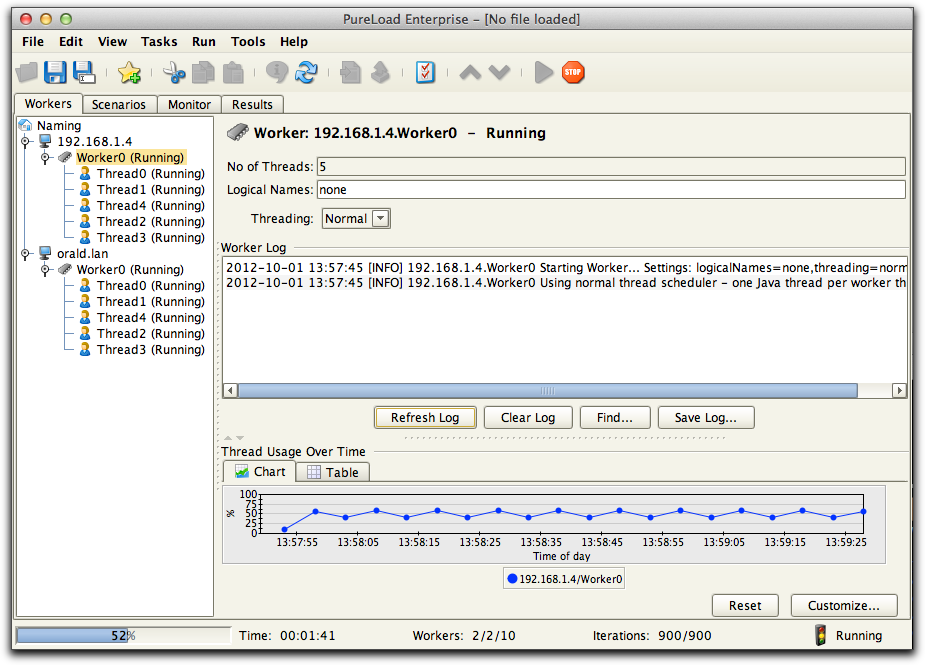925x665 pixels.
Task: Open the Edit menu
Action: coord(71,41)
